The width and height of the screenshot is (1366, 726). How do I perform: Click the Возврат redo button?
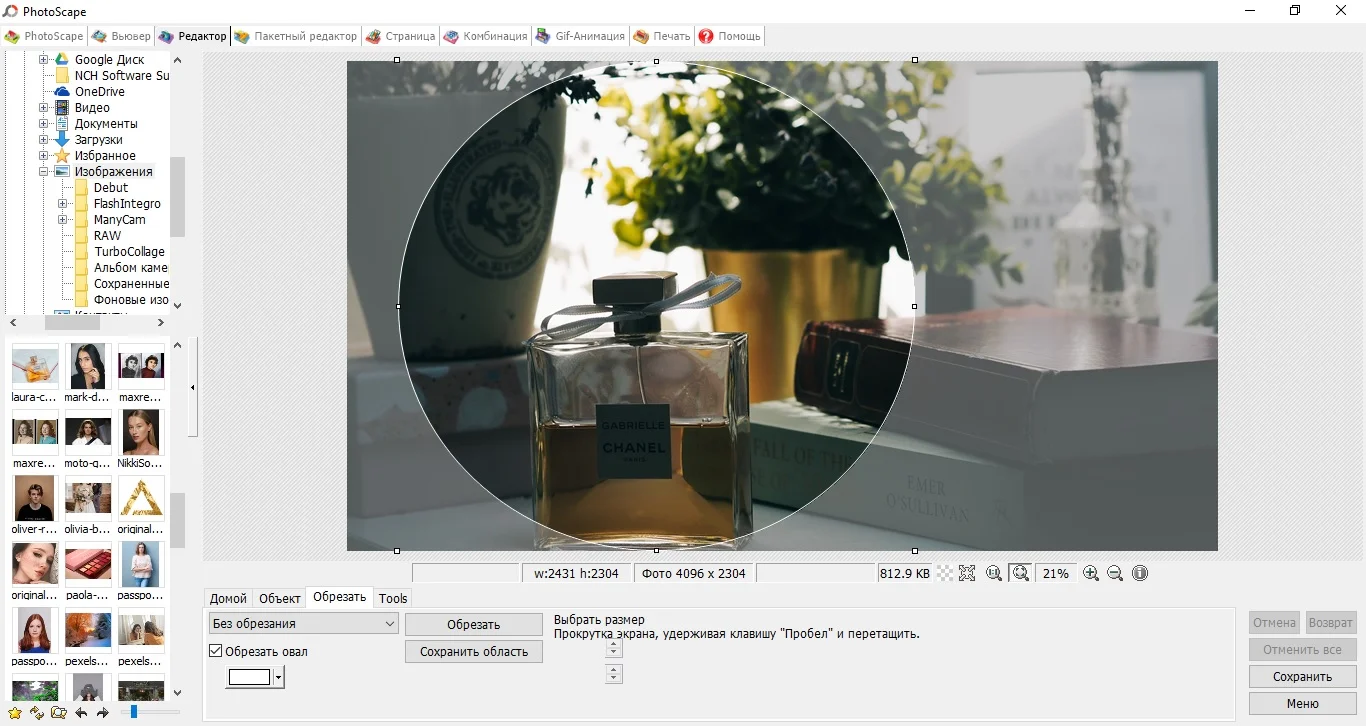click(x=1330, y=622)
